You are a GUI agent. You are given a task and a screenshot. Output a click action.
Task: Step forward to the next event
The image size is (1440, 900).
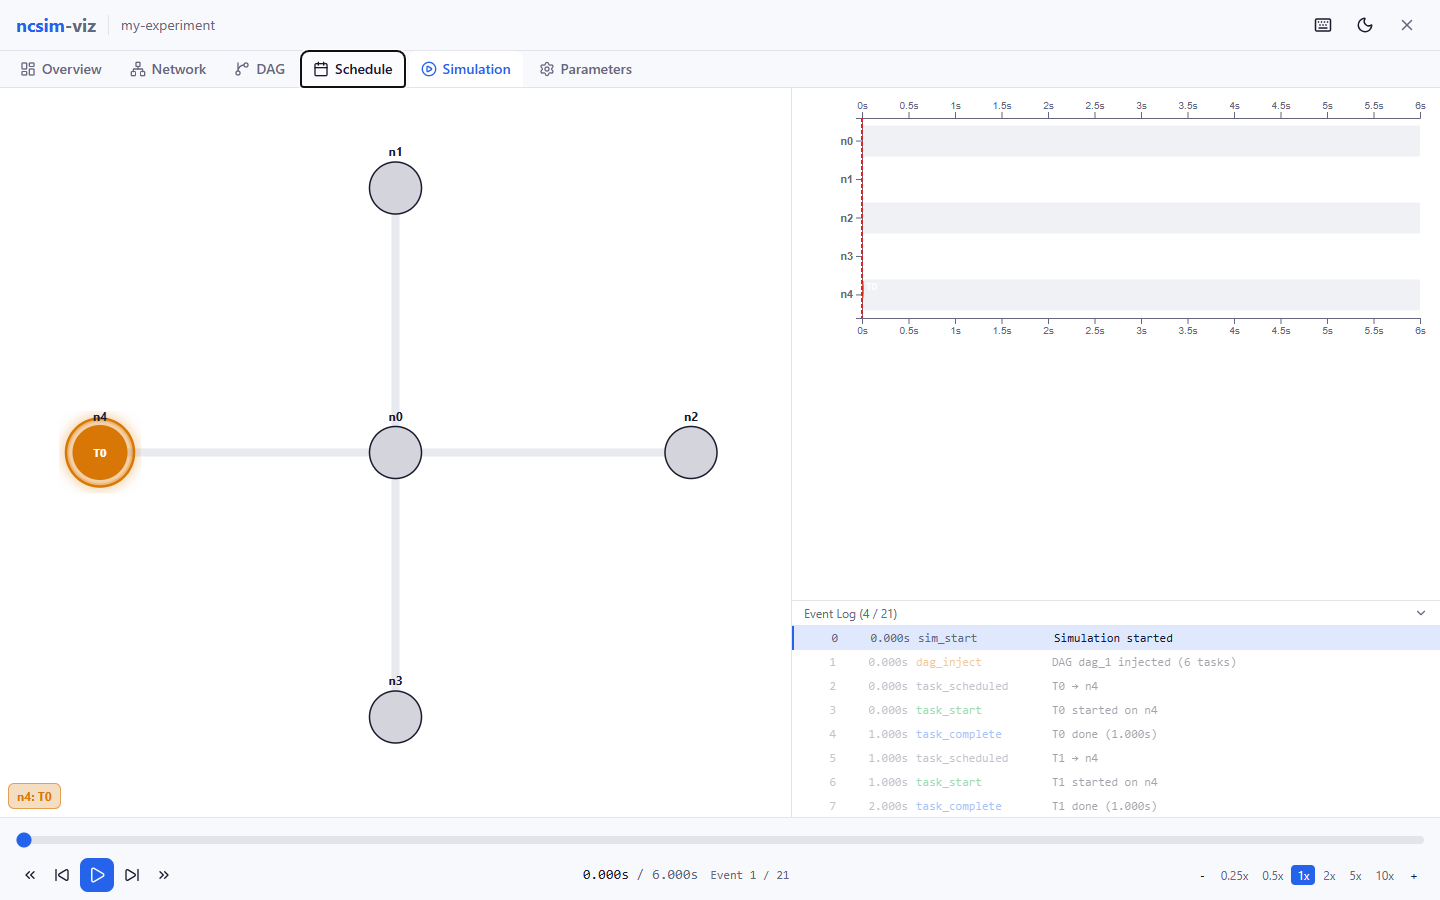click(x=132, y=875)
